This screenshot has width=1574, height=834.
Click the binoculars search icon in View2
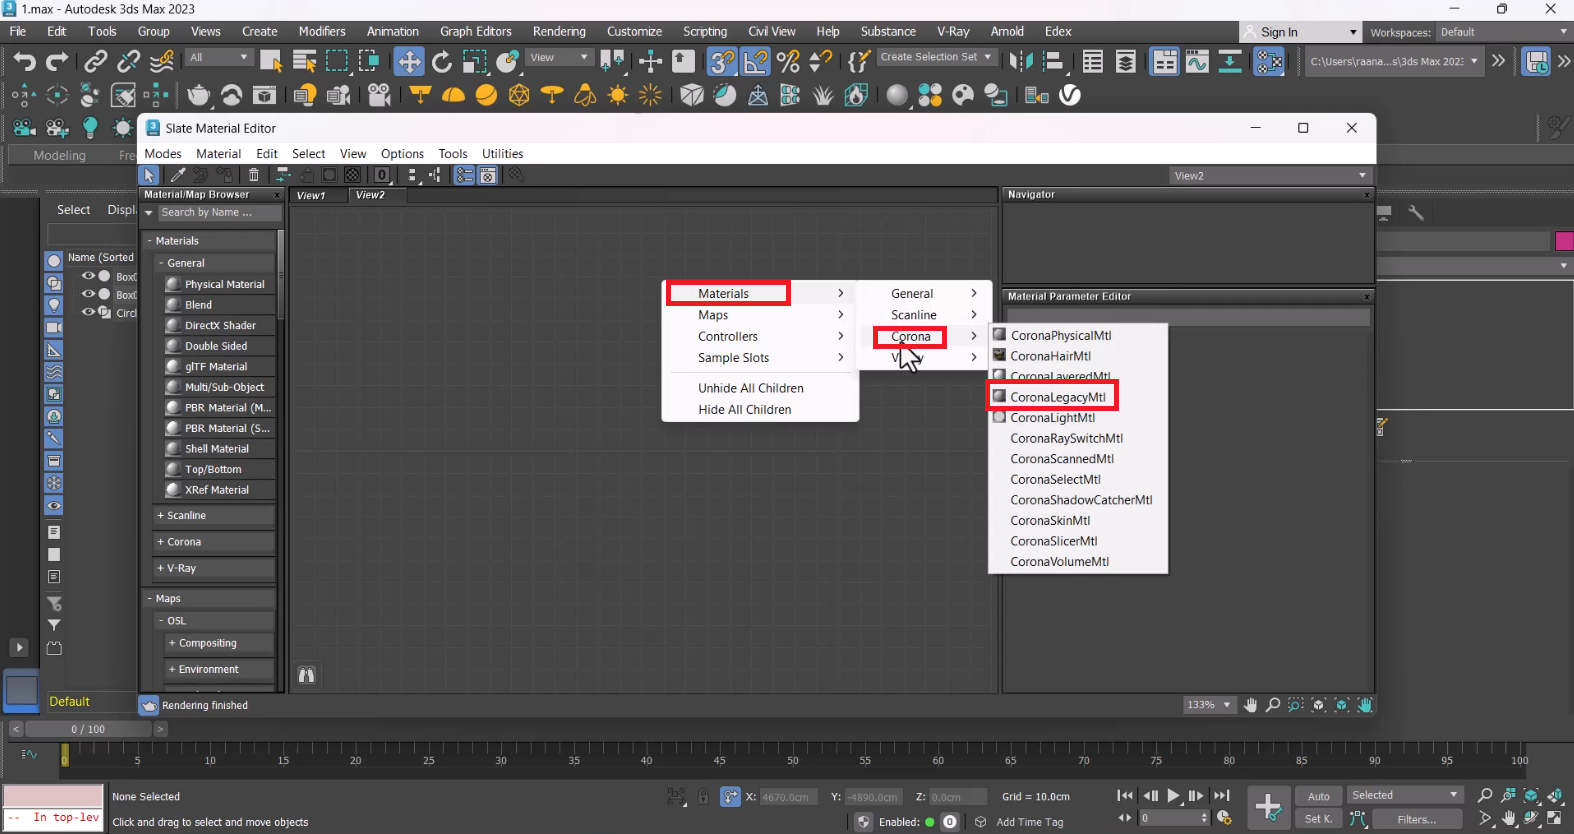307,675
